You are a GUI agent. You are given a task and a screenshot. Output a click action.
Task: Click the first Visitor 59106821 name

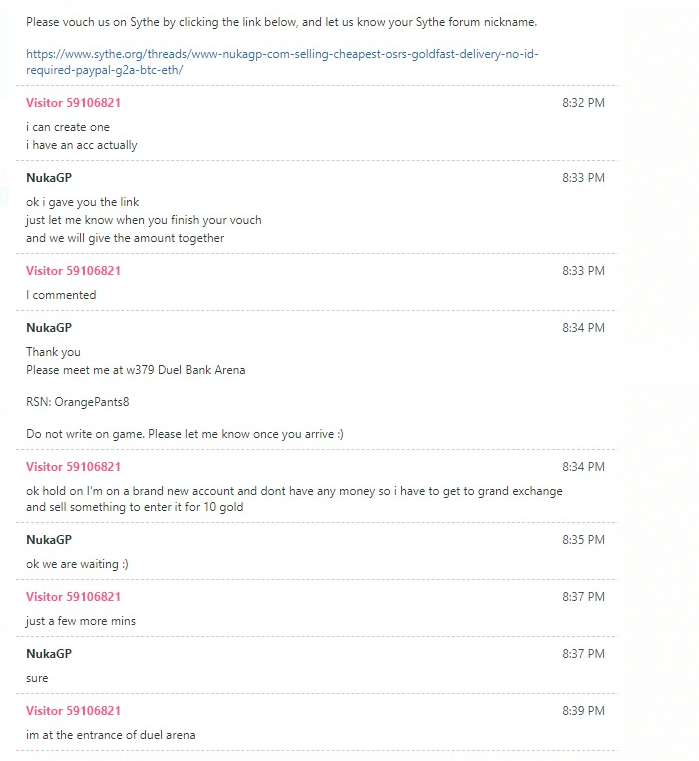pos(73,102)
